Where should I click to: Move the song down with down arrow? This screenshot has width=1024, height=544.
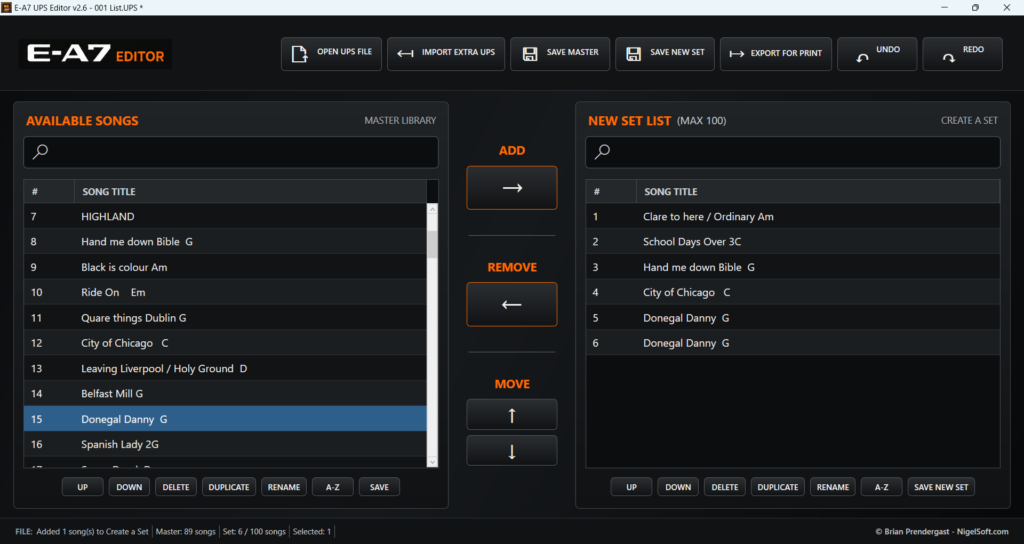[512, 451]
